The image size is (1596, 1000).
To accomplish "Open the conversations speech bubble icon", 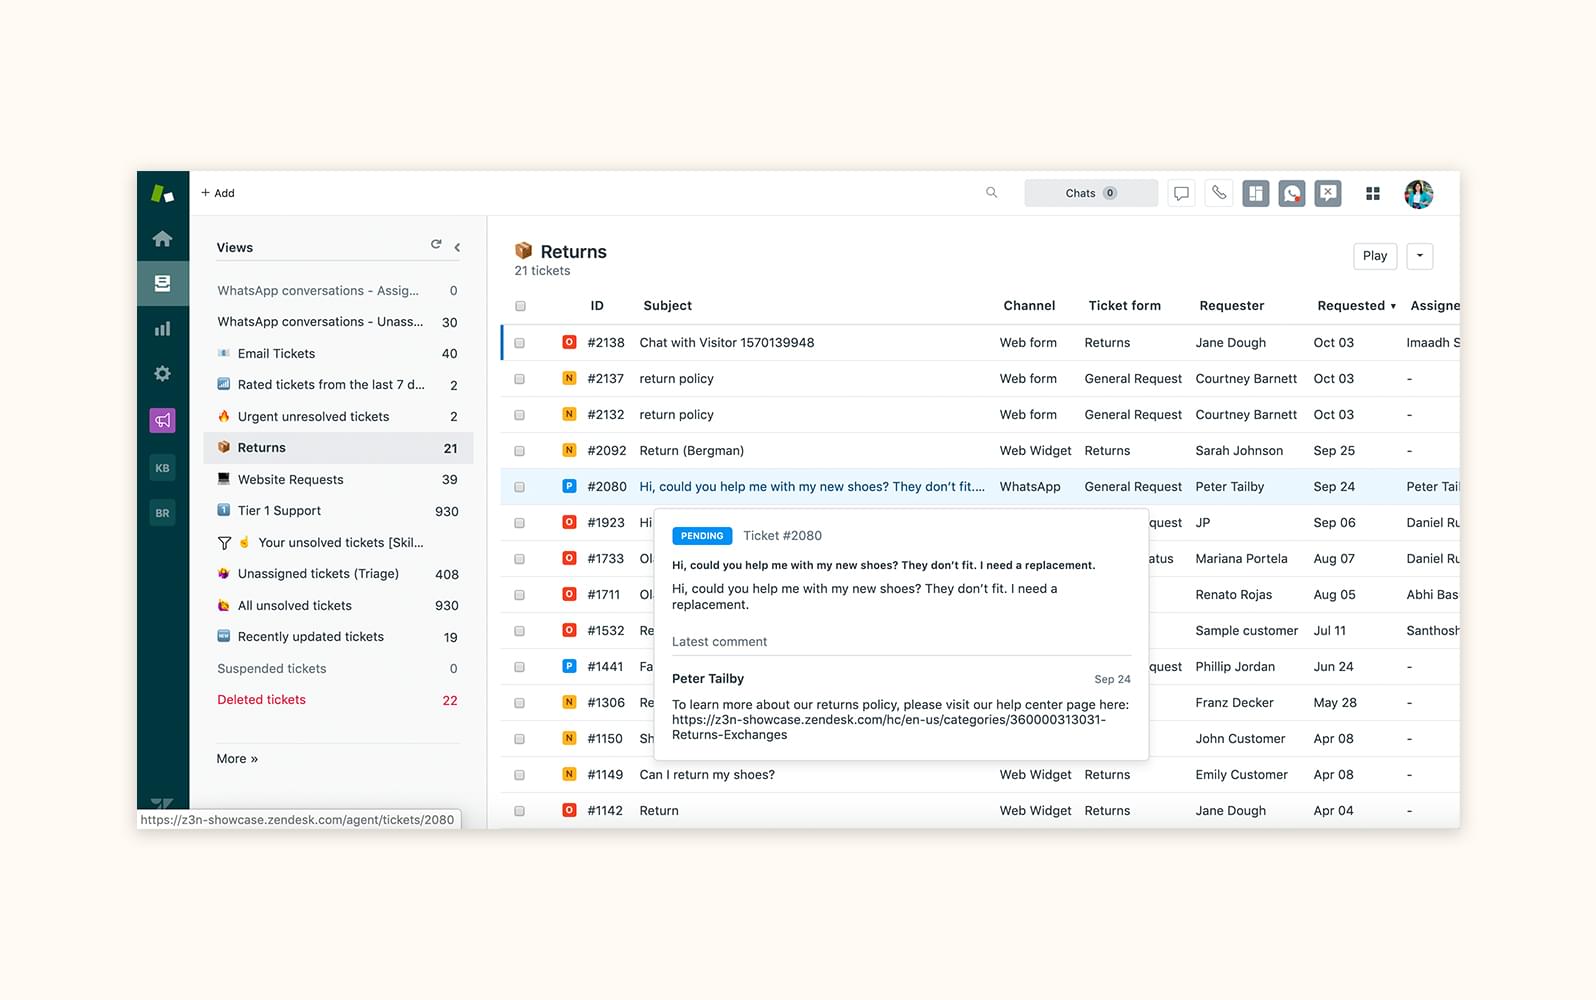I will click(x=1181, y=194).
